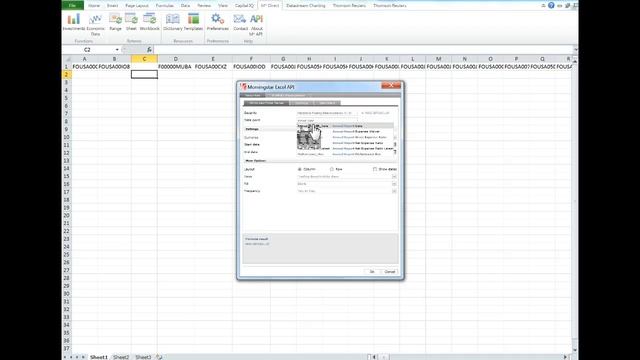Refresh the entire Workbook
The image size is (640, 360).
point(149,22)
